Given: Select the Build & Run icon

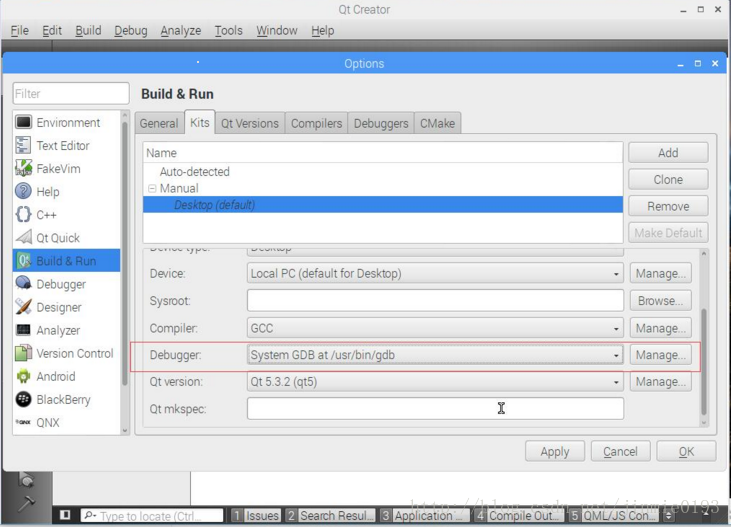Looking at the screenshot, I should 23,261.
